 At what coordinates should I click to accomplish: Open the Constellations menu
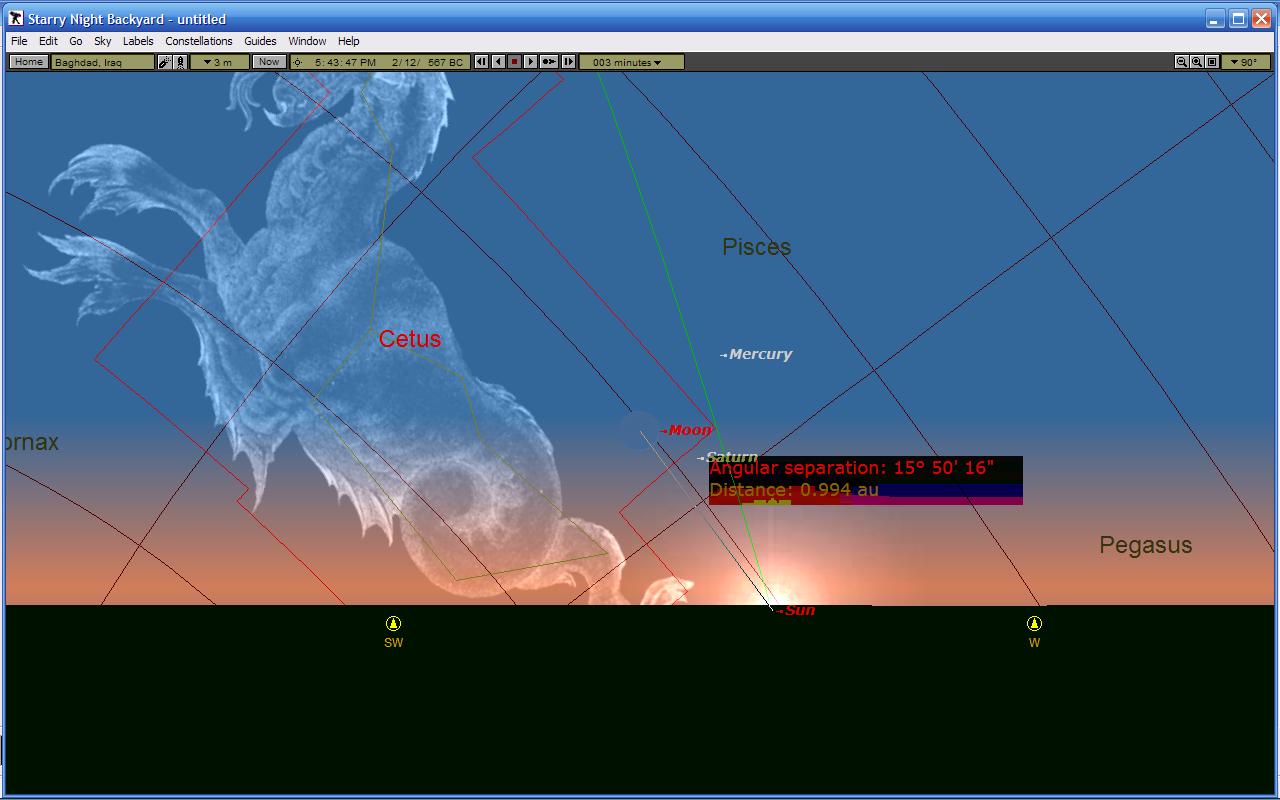pyautogui.click(x=199, y=41)
